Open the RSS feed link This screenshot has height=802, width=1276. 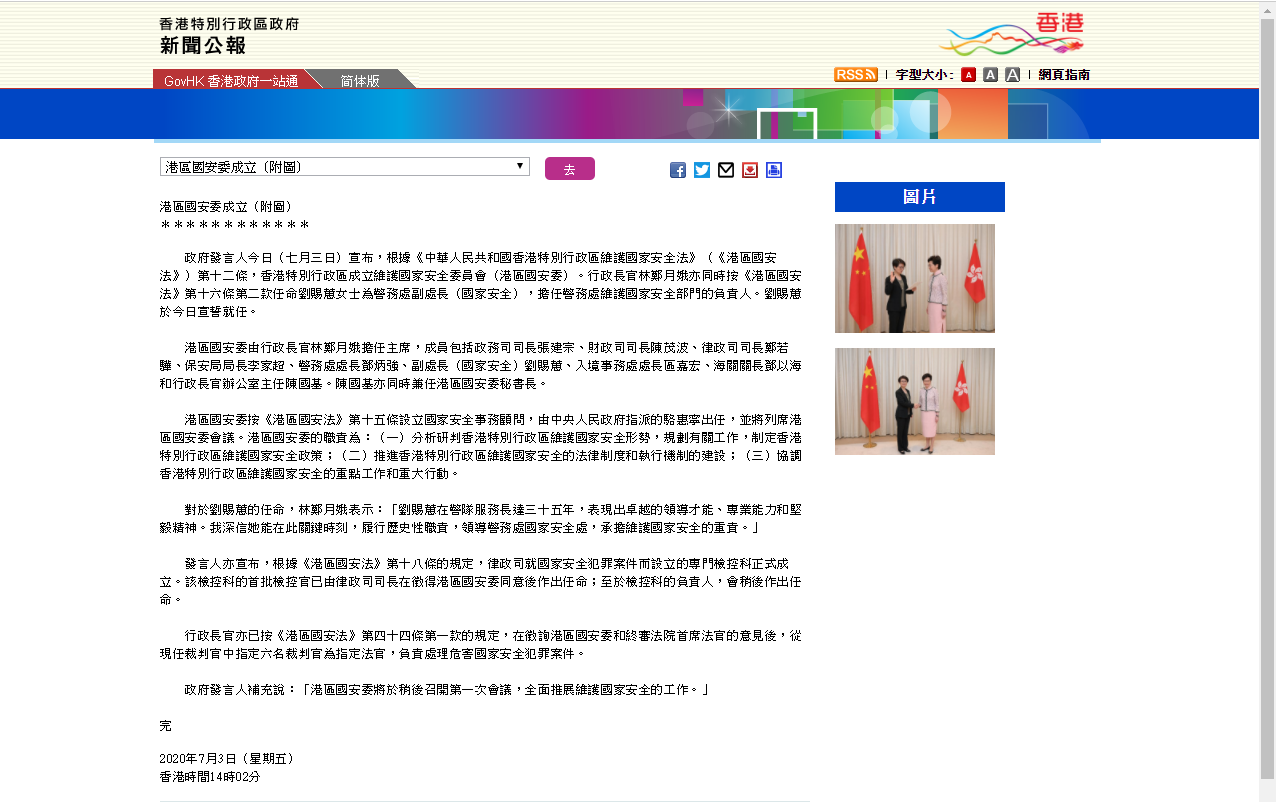point(856,75)
